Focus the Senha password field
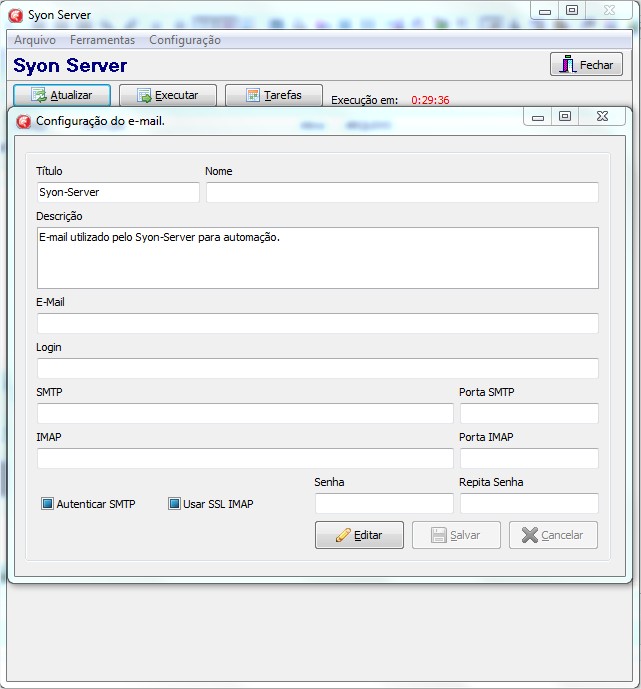The width and height of the screenshot is (641, 689). coord(384,504)
